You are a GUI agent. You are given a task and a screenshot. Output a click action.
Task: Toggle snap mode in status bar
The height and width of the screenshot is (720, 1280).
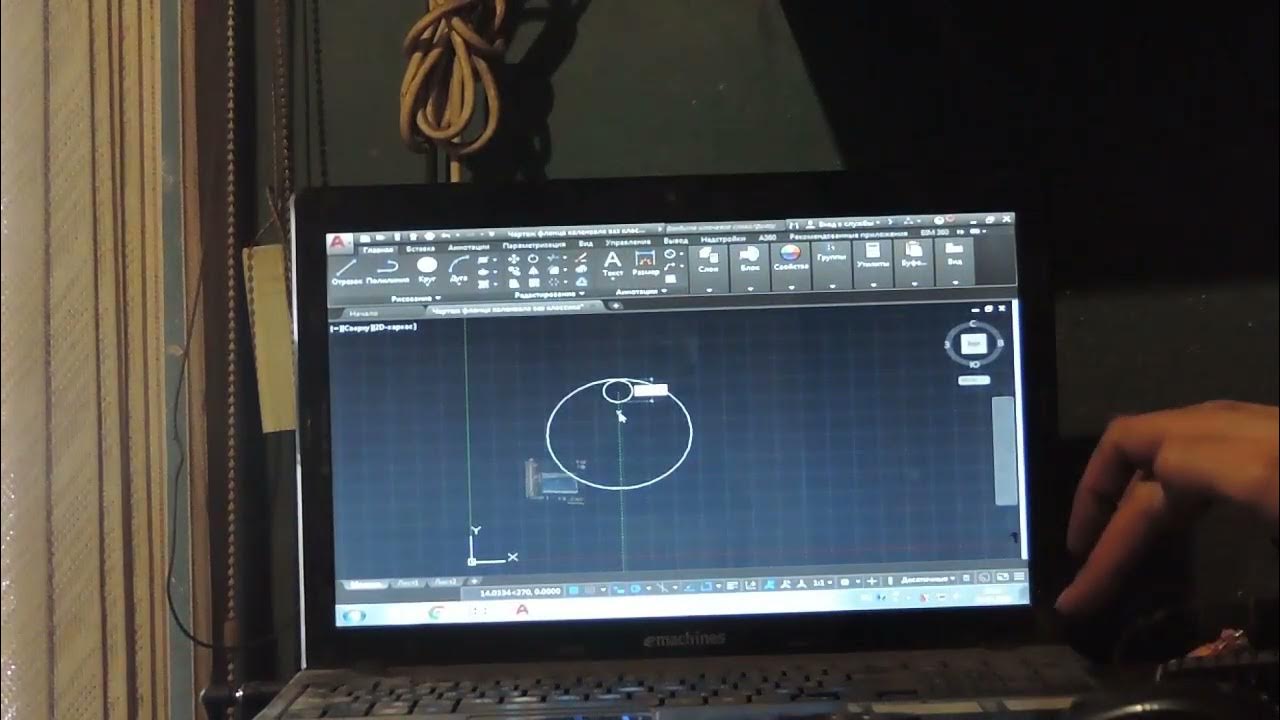[590, 589]
